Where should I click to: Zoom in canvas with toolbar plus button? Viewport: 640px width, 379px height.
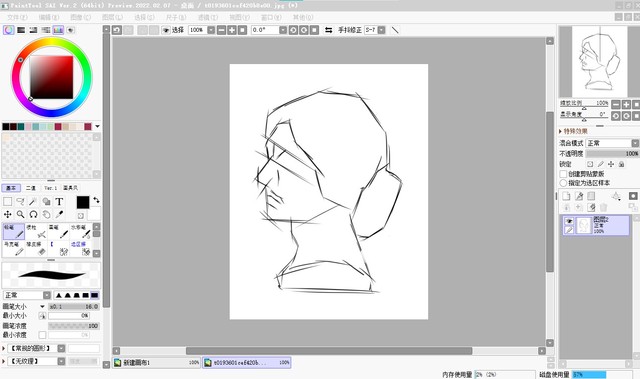(232, 30)
